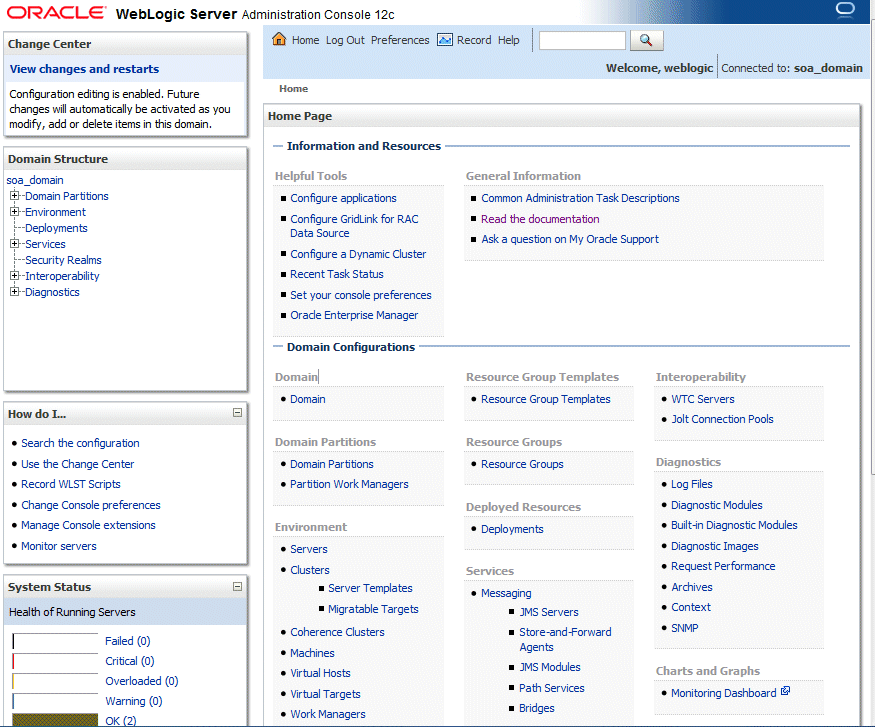Open Partition Work Managers link
The height and width of the screenshot is (727, 875).
coord(349,484)
